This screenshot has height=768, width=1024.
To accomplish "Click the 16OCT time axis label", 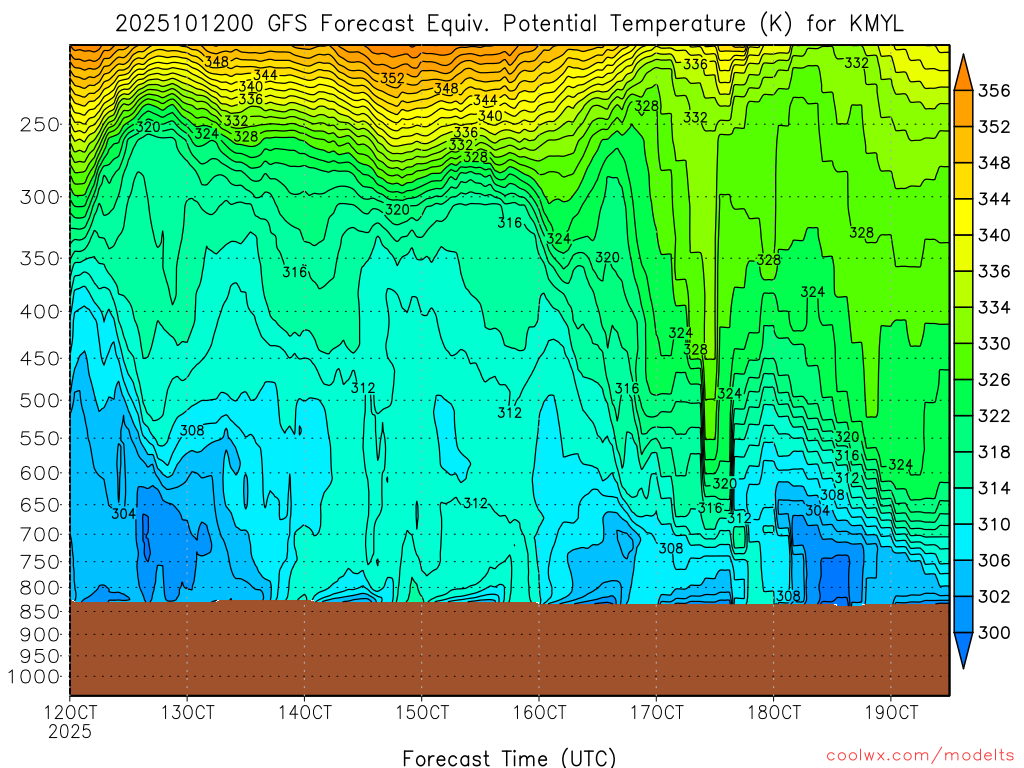I will pos(539,712).
